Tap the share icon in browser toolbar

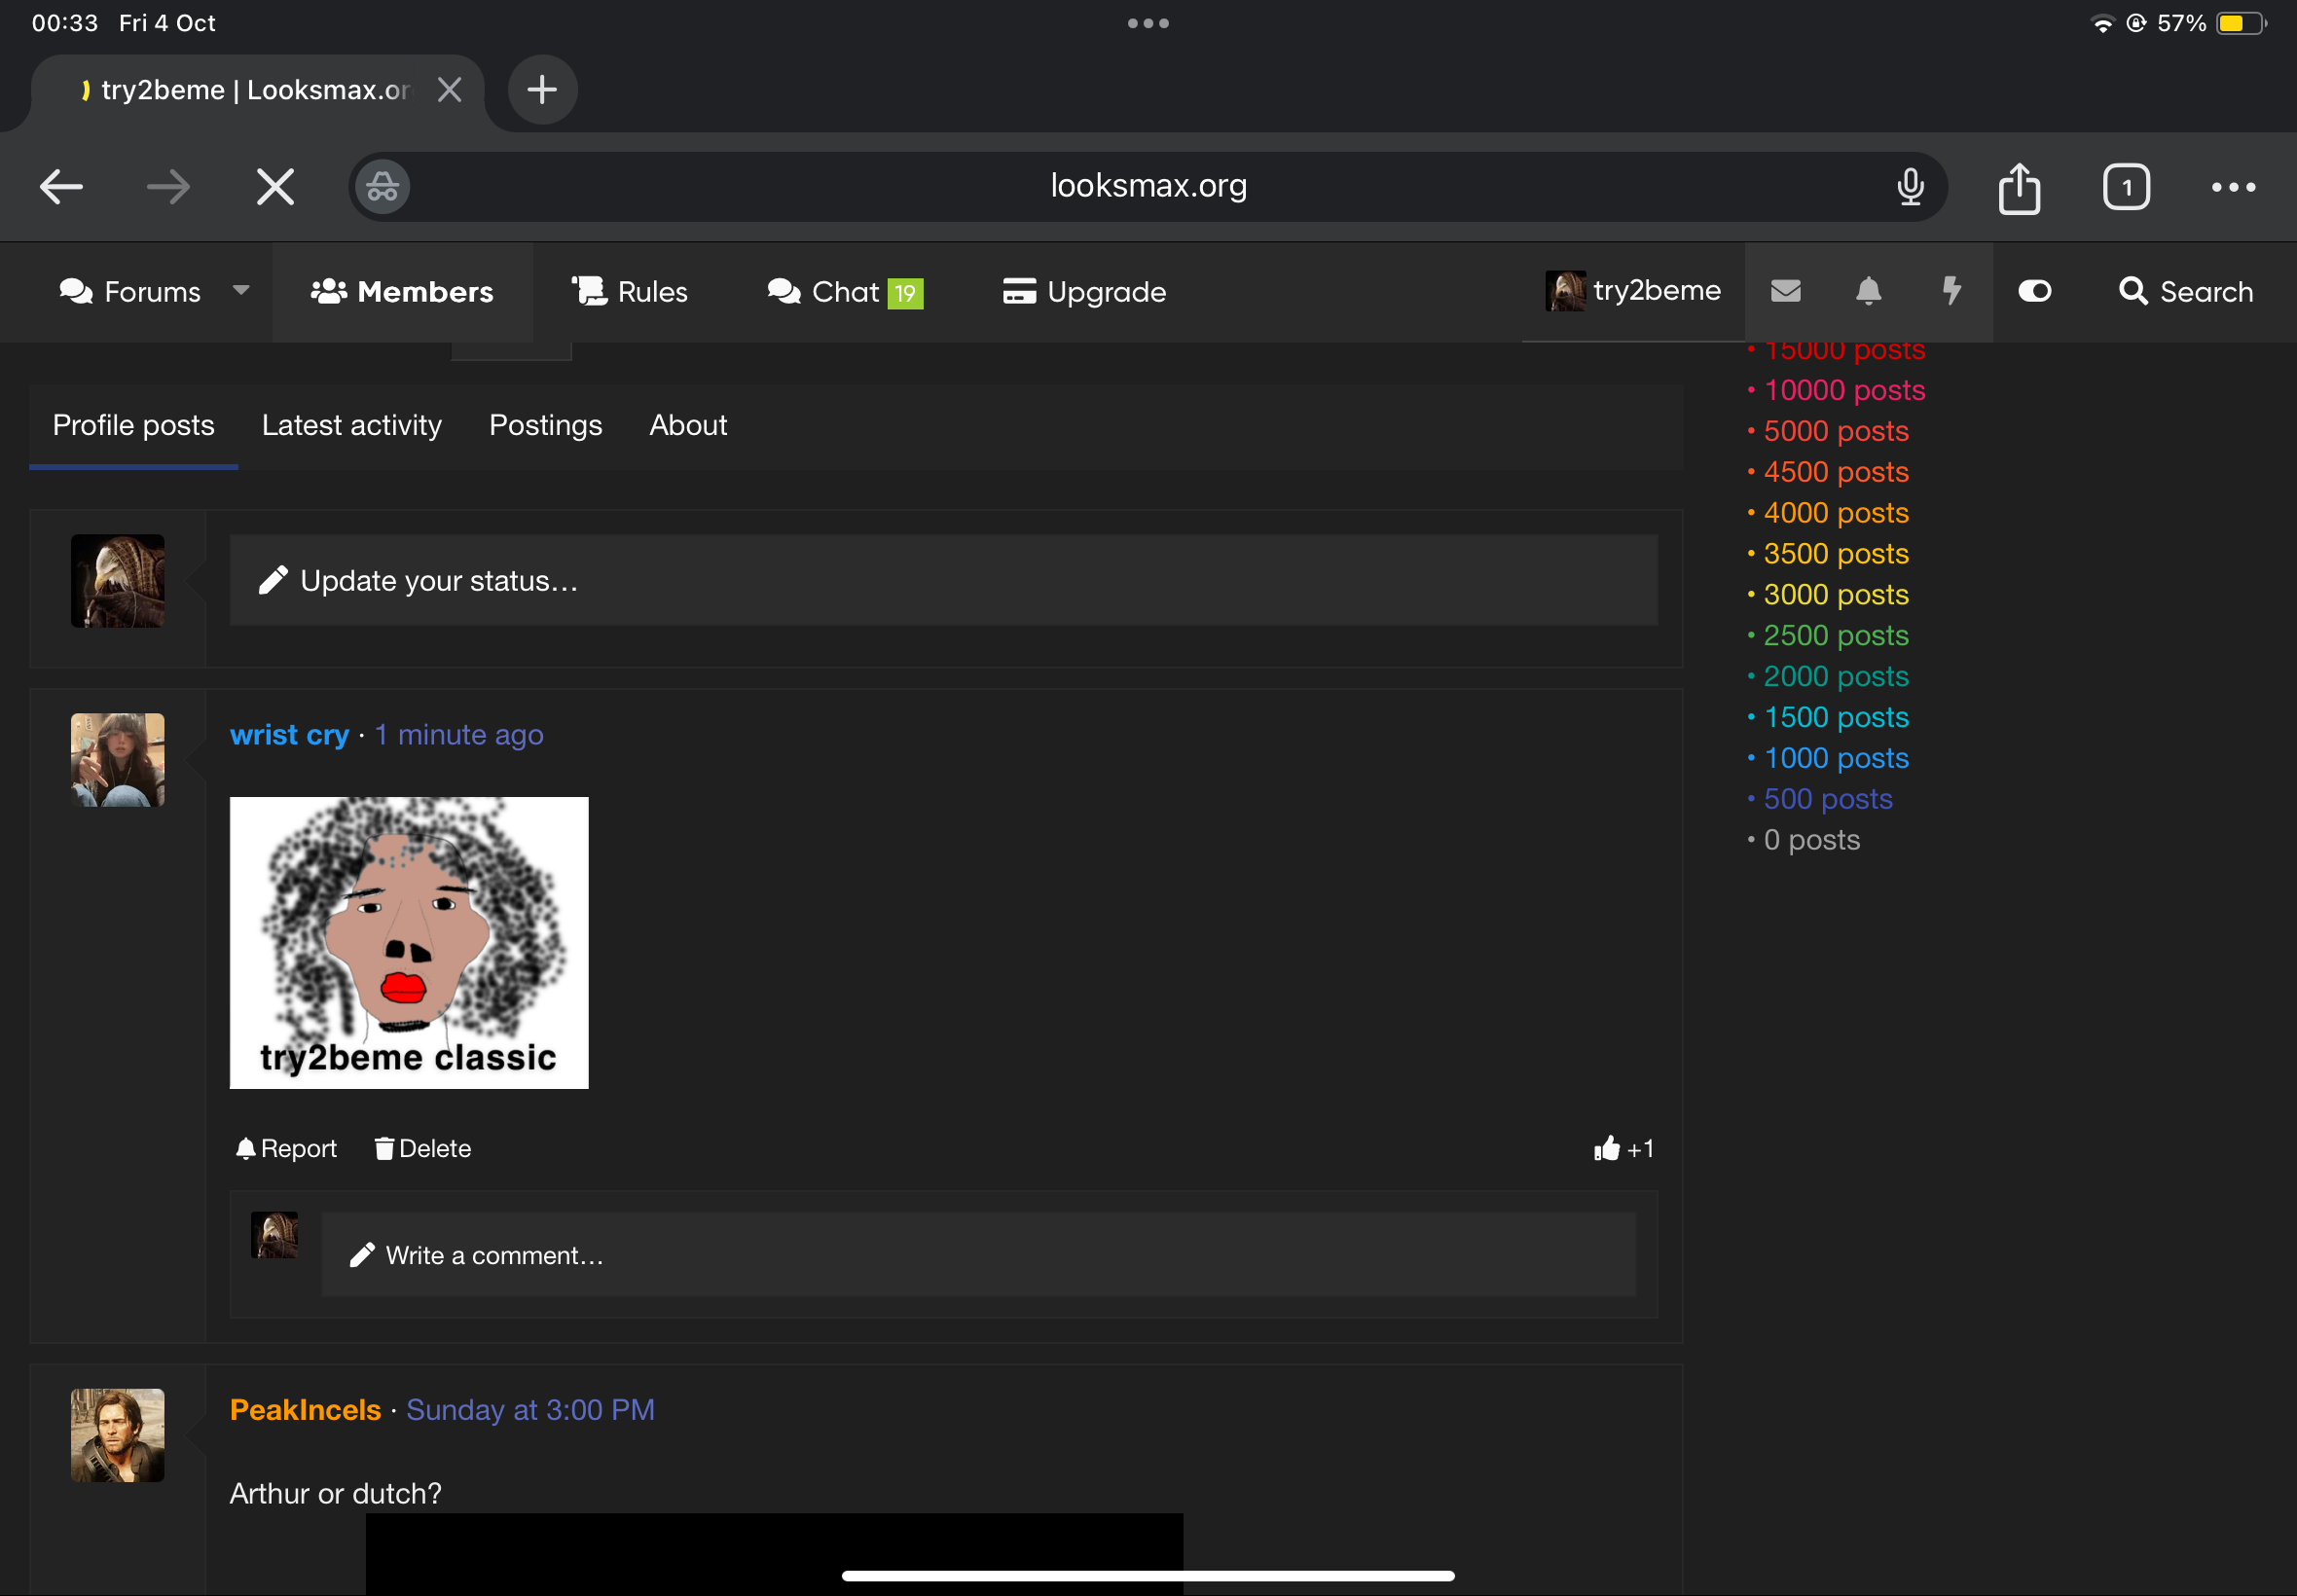pos(2019,187)
